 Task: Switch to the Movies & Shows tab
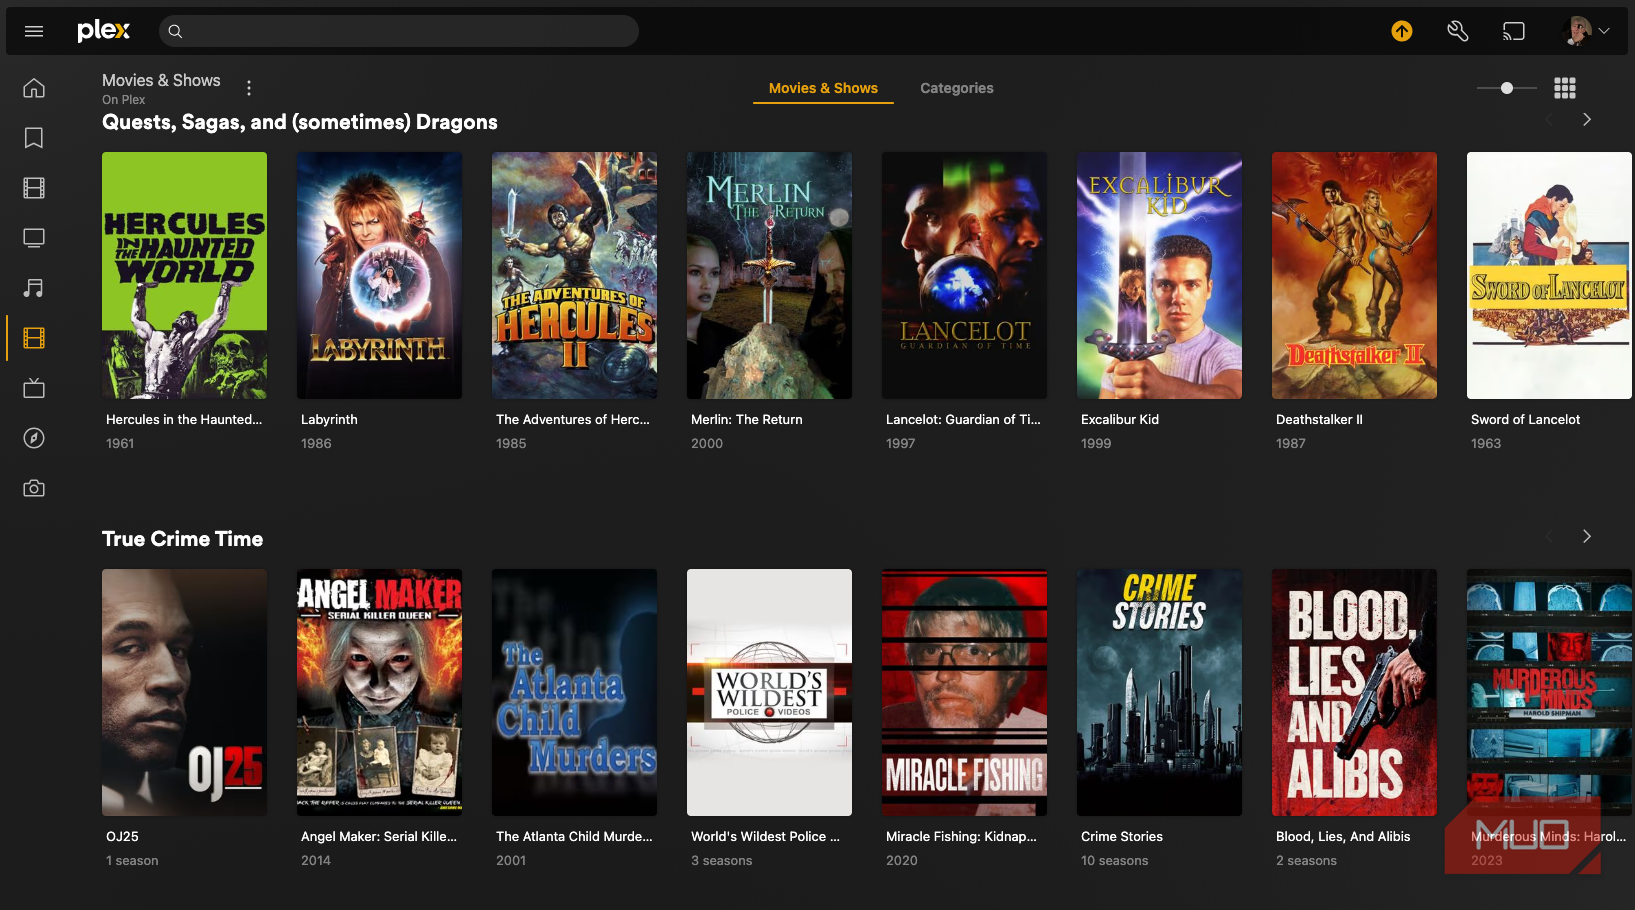[823, 88]
